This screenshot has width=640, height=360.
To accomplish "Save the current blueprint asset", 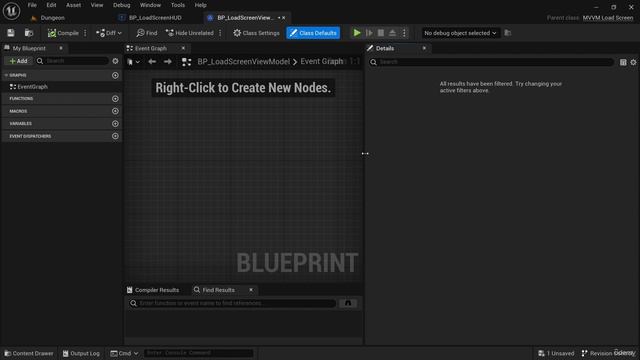I will click(11, 33).
